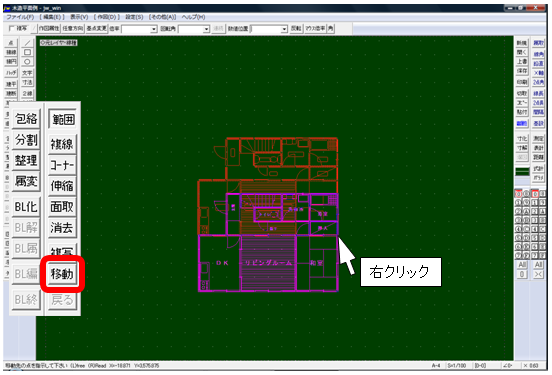Select the 移動 (move) tool
The image size is (552, 375).
(x=62, y=274)
